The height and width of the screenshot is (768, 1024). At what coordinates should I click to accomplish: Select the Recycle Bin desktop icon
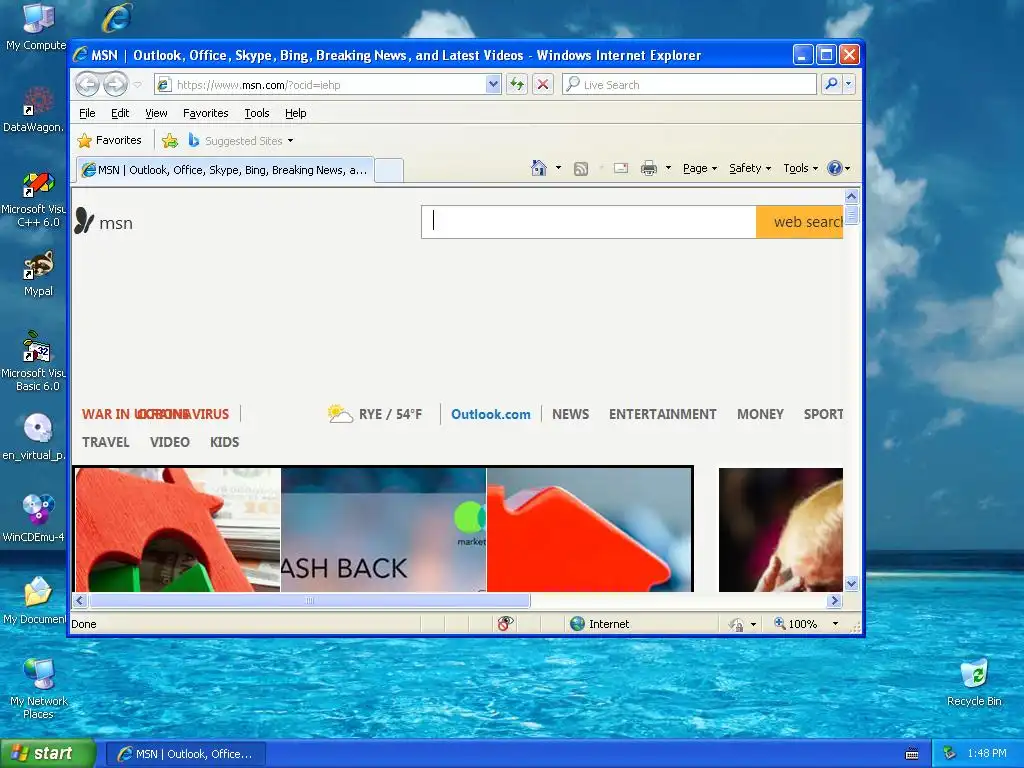click(x=974, y=682)
